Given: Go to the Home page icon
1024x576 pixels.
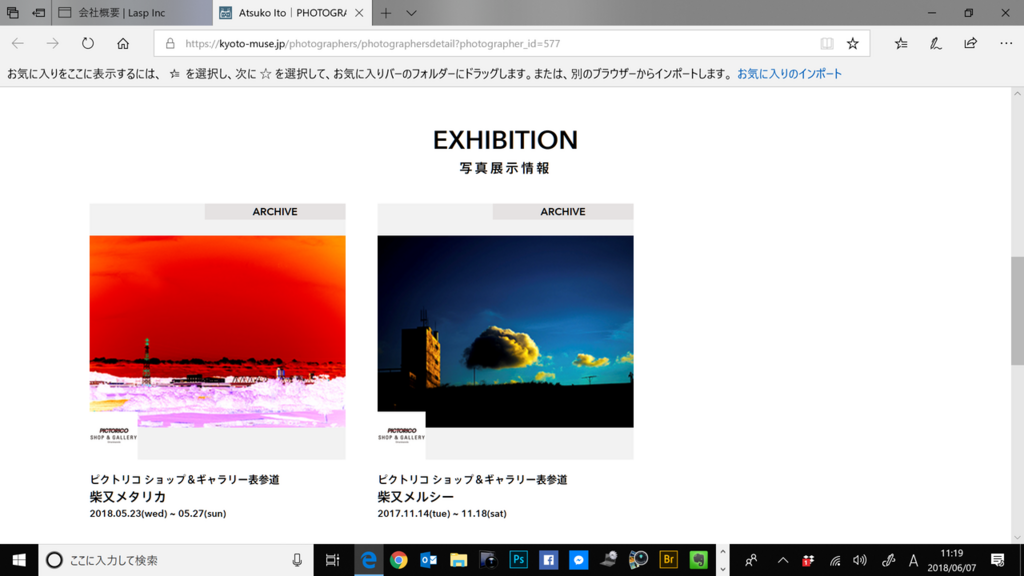Looking at the screenshot, I should [123, 44].
